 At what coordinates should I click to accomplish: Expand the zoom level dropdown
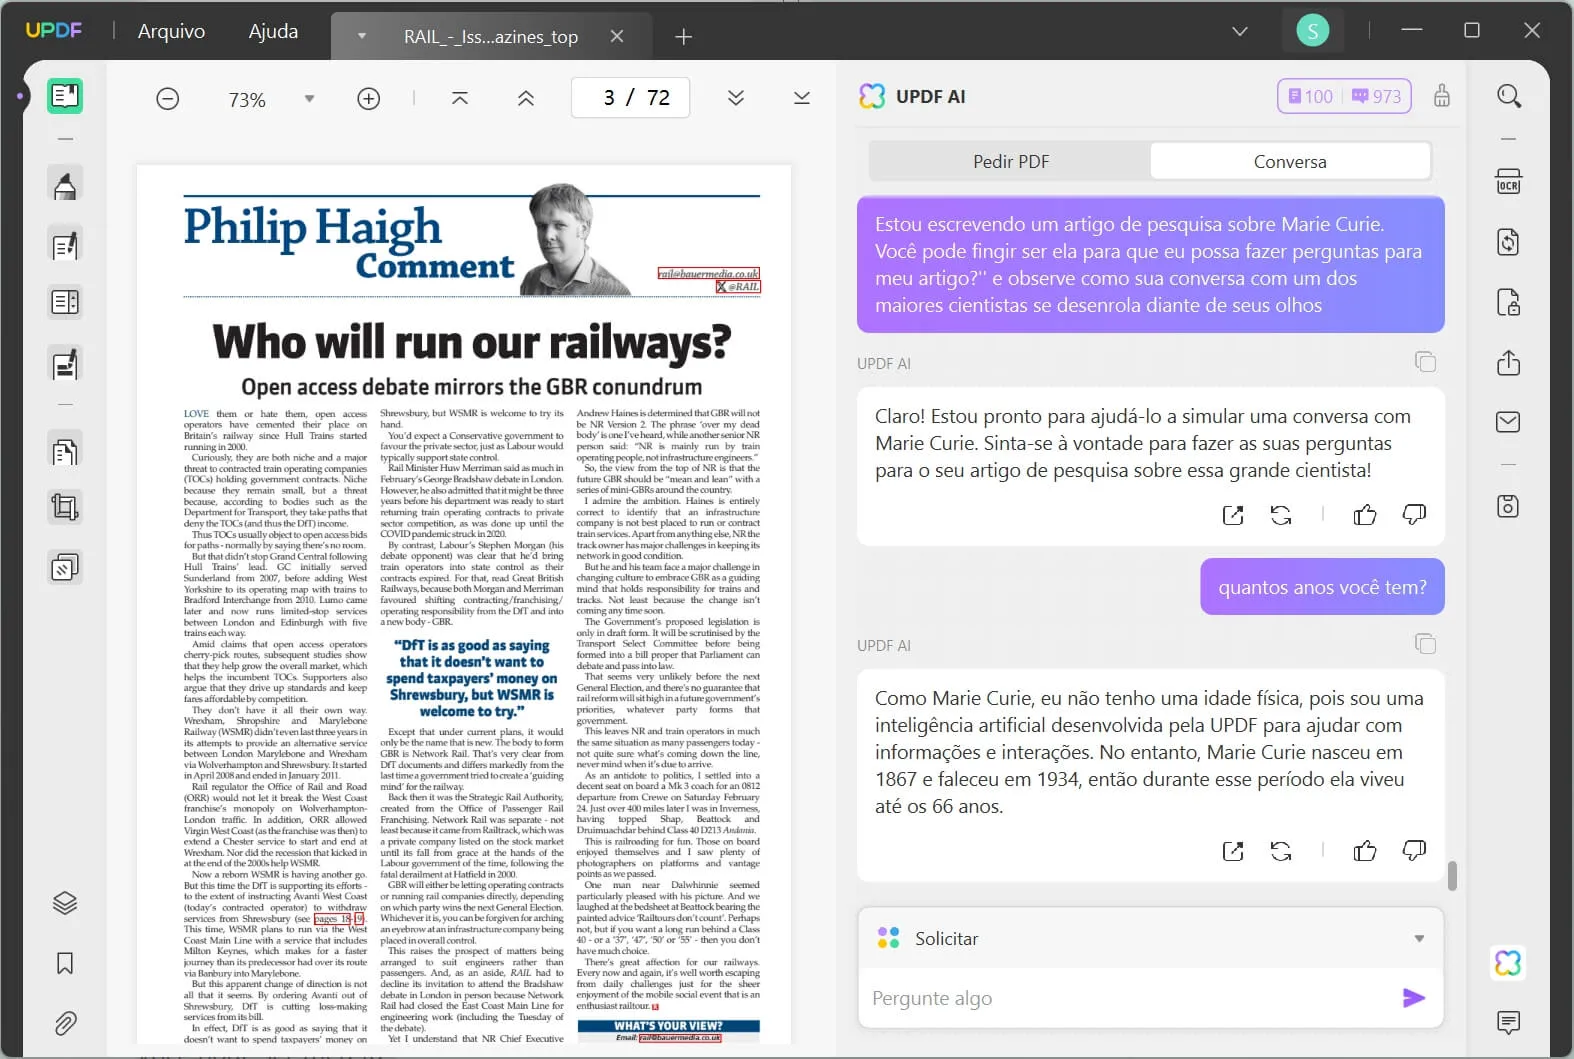pos(309,99)
